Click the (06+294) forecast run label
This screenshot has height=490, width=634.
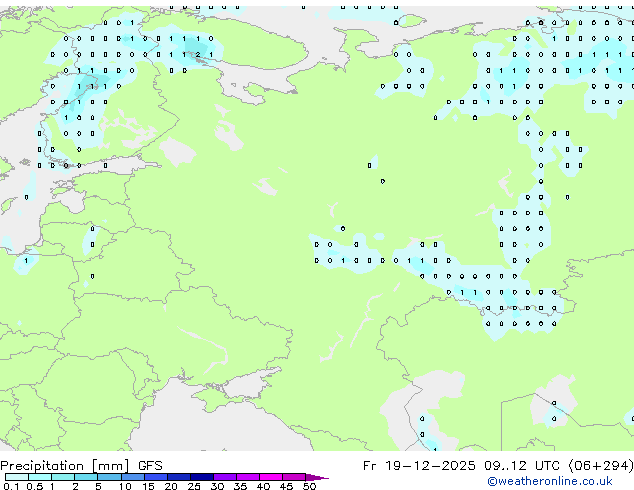tap(601, 466)
